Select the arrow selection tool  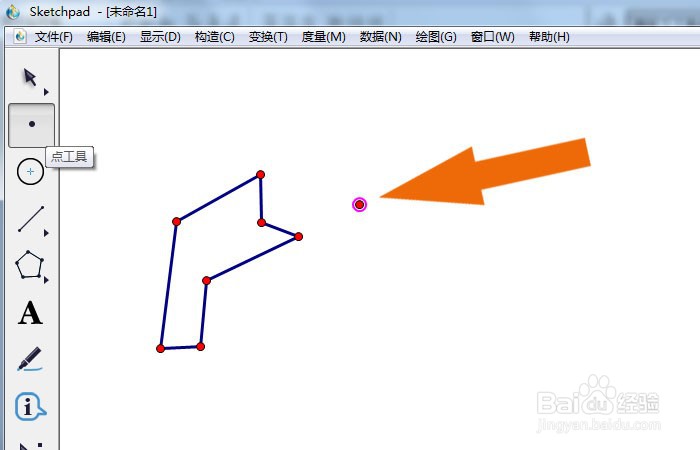coord(30,78)
